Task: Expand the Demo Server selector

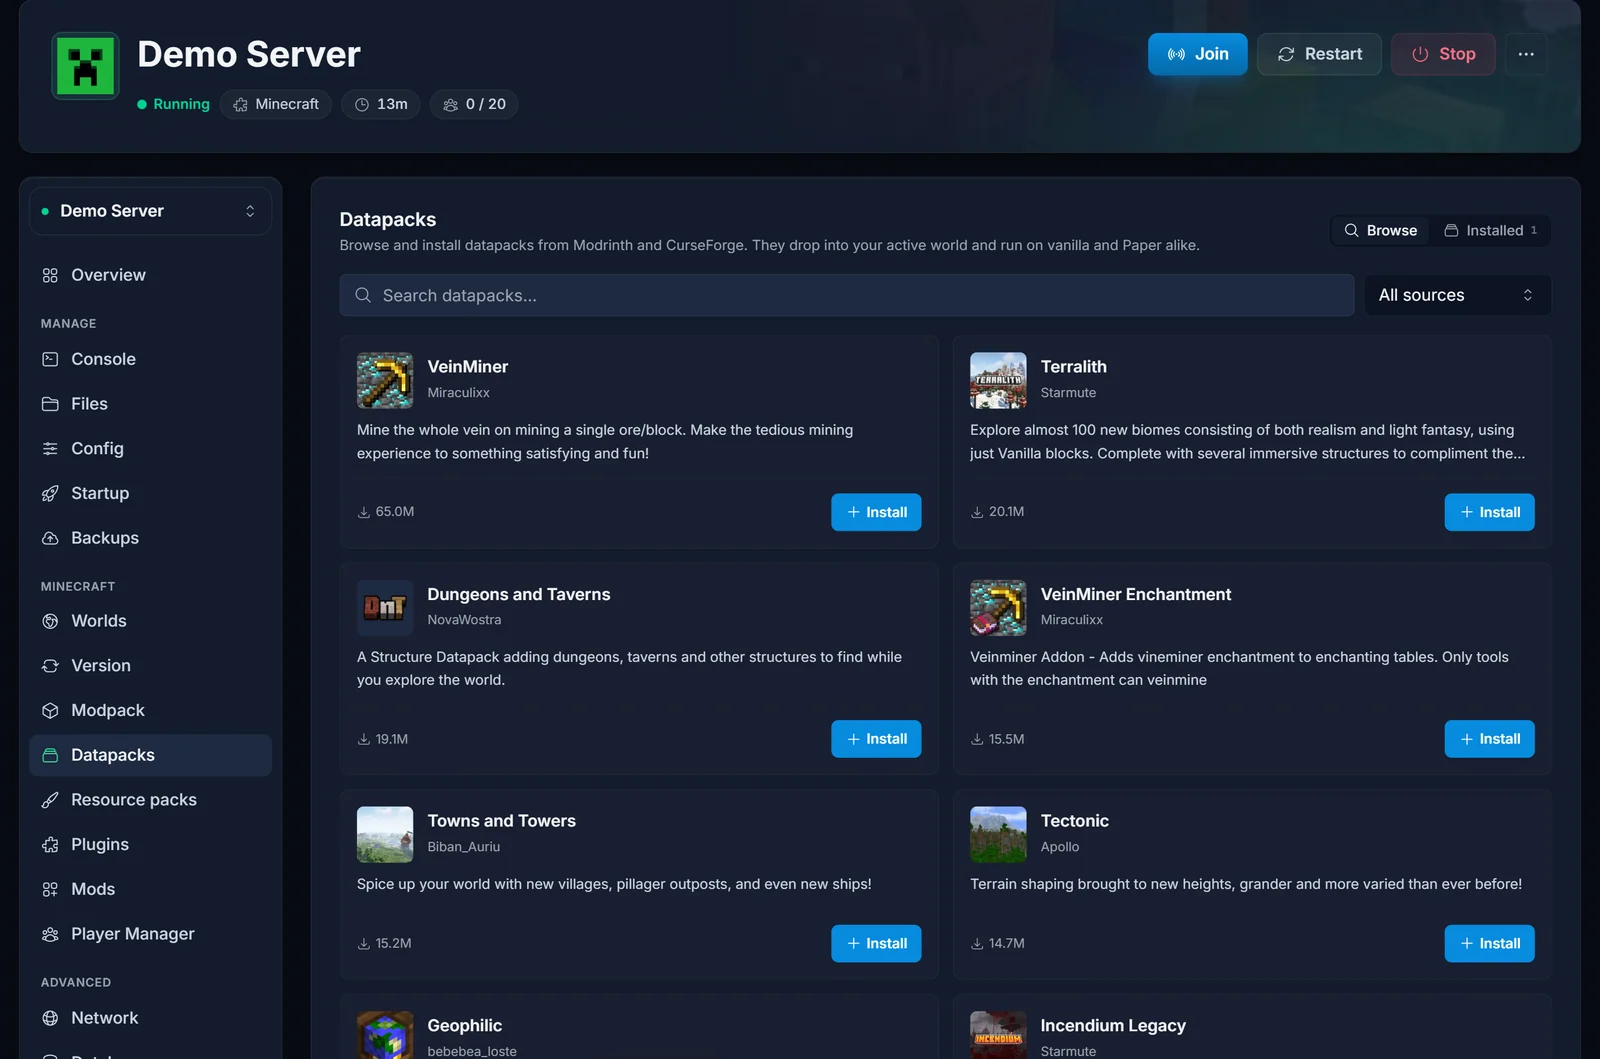Action: point(150,211)
